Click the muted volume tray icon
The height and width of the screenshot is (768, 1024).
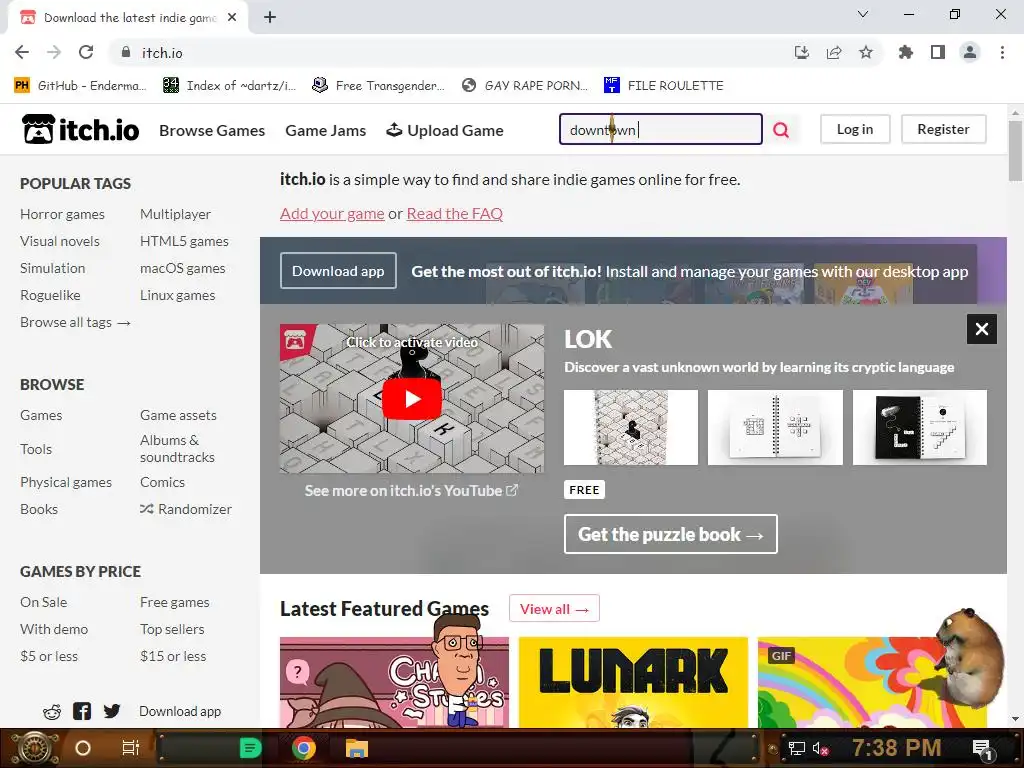820,748
